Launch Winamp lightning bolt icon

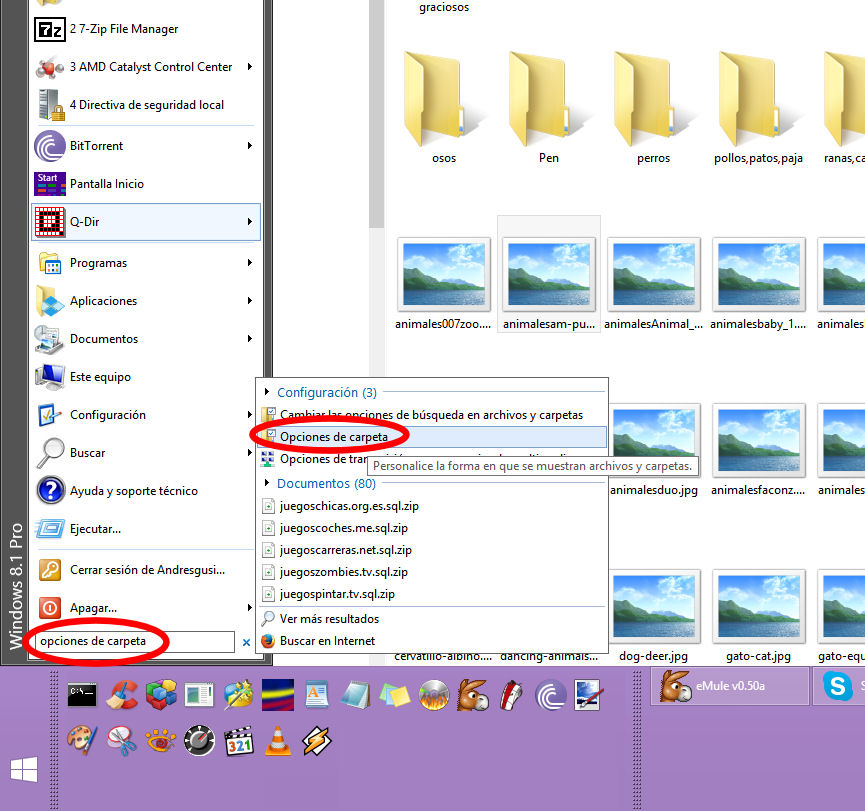click(x=316, y=741)
